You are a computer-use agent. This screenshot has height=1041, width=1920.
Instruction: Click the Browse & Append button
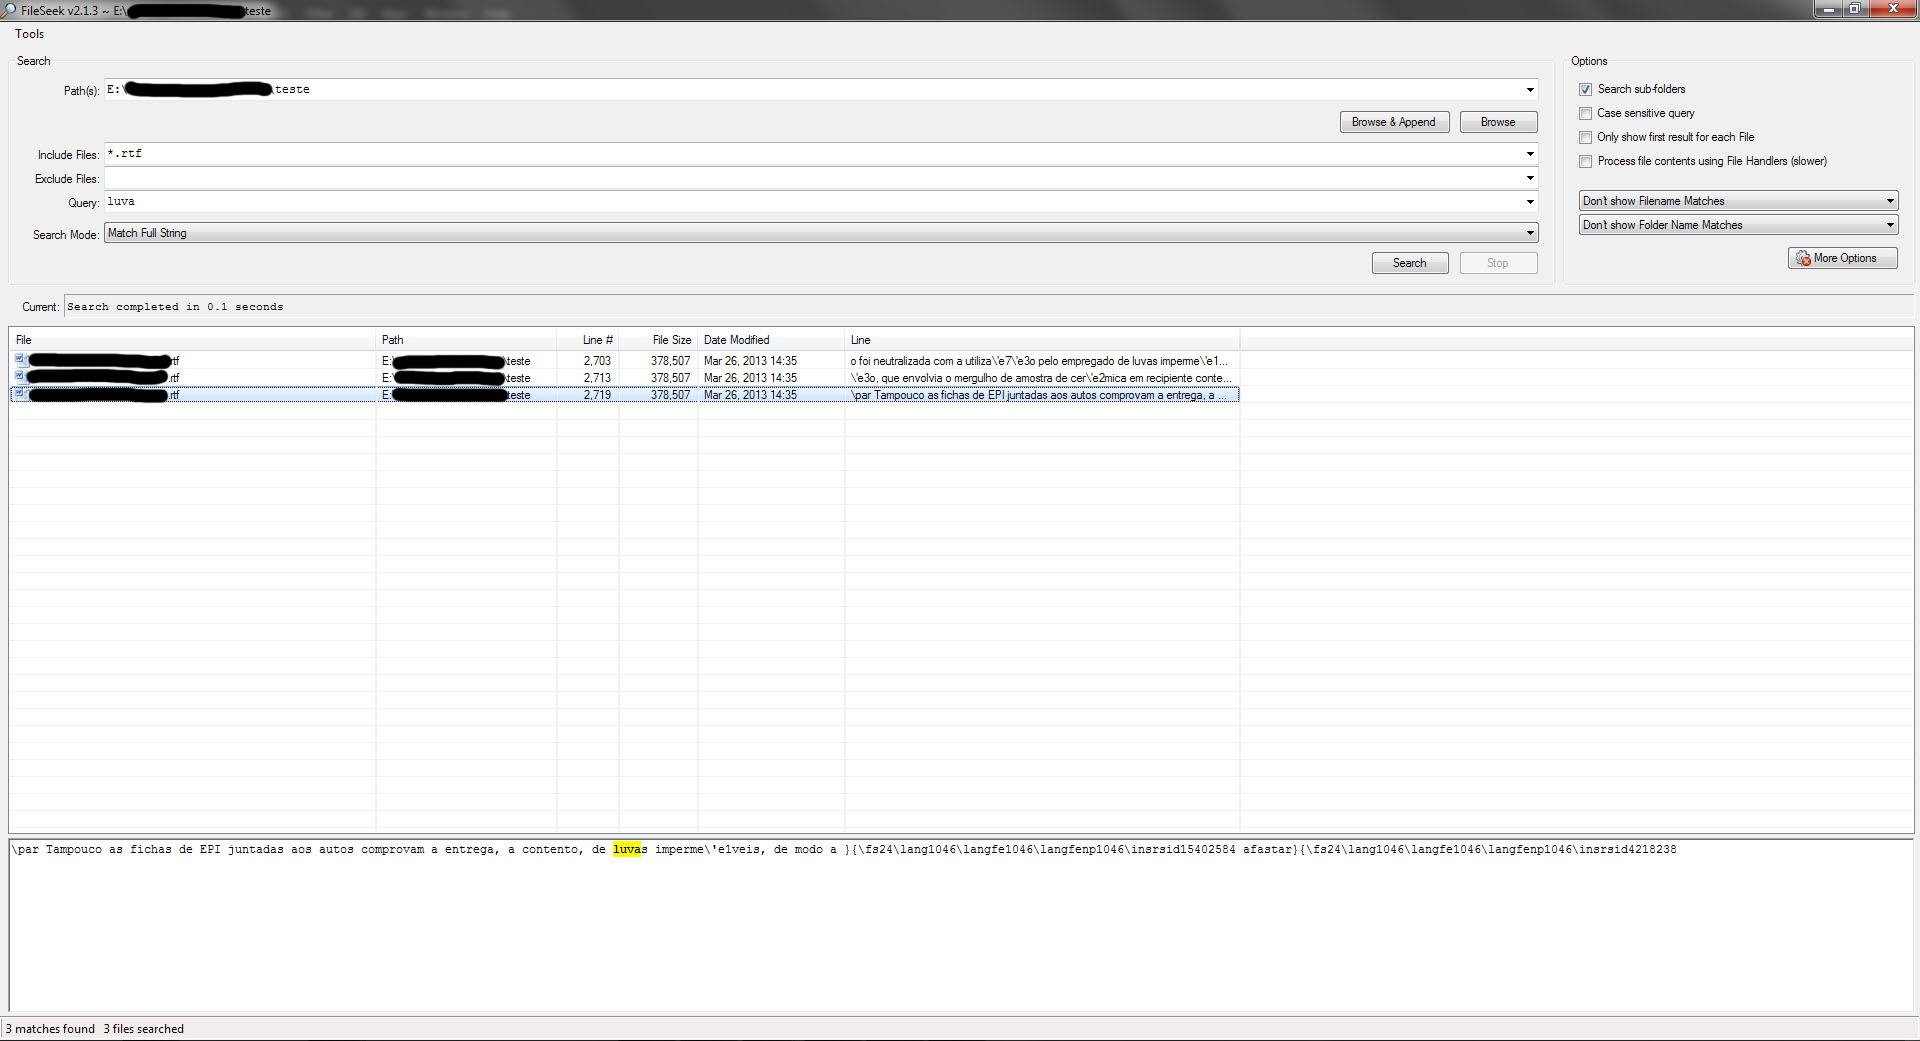pyautogui.click(x=1393, y=122)
